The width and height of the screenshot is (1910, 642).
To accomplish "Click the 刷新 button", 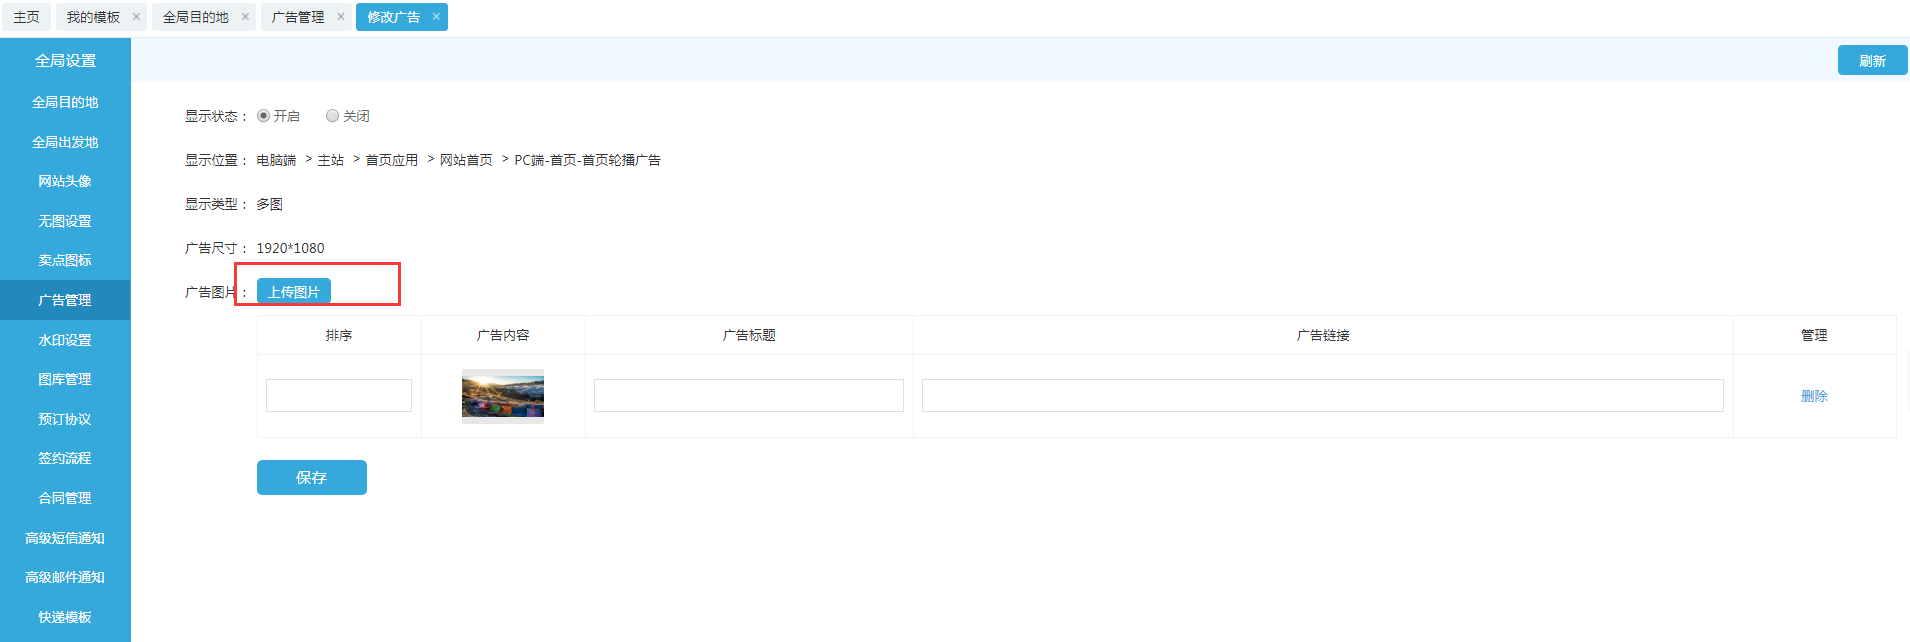I will pyautogui.click(x=1872, y=61).
